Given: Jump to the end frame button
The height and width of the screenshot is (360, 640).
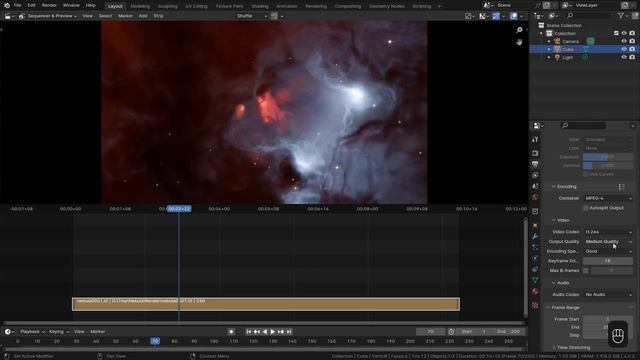Looking at the screenshot, I should click(x=289, y=332).
